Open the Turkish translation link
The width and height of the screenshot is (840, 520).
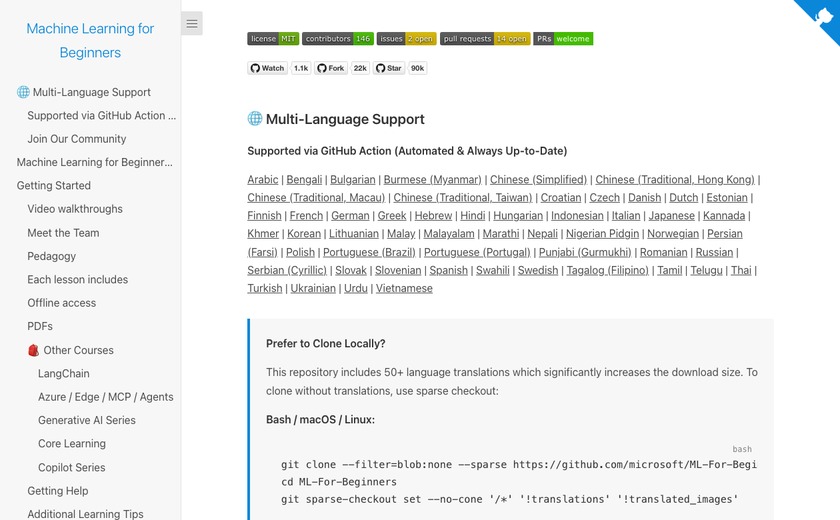coord(265,289)
